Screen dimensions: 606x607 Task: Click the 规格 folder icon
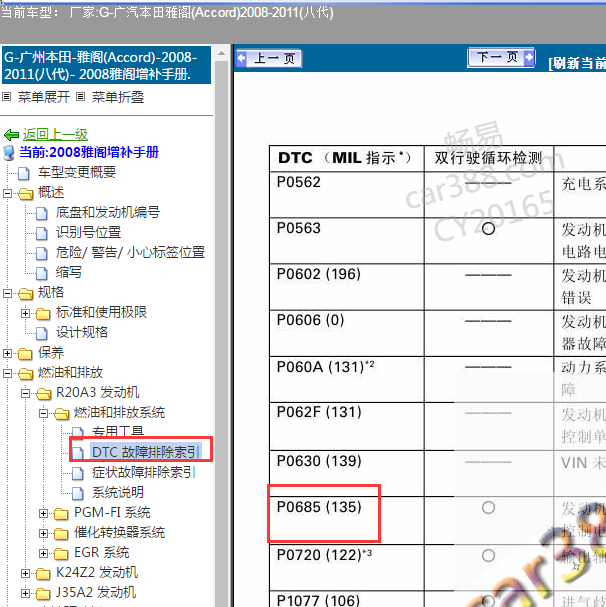[26, 293]
